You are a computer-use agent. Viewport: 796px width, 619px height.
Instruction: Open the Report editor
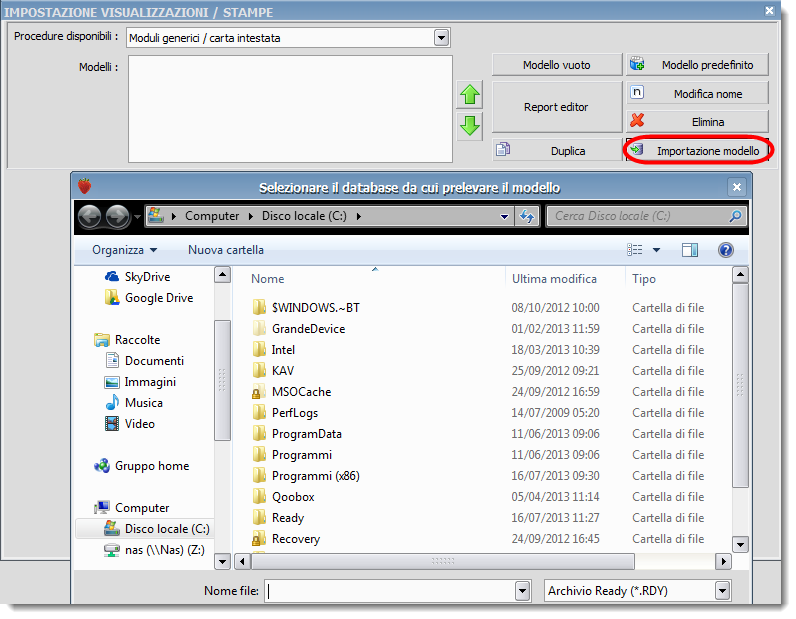557,107
